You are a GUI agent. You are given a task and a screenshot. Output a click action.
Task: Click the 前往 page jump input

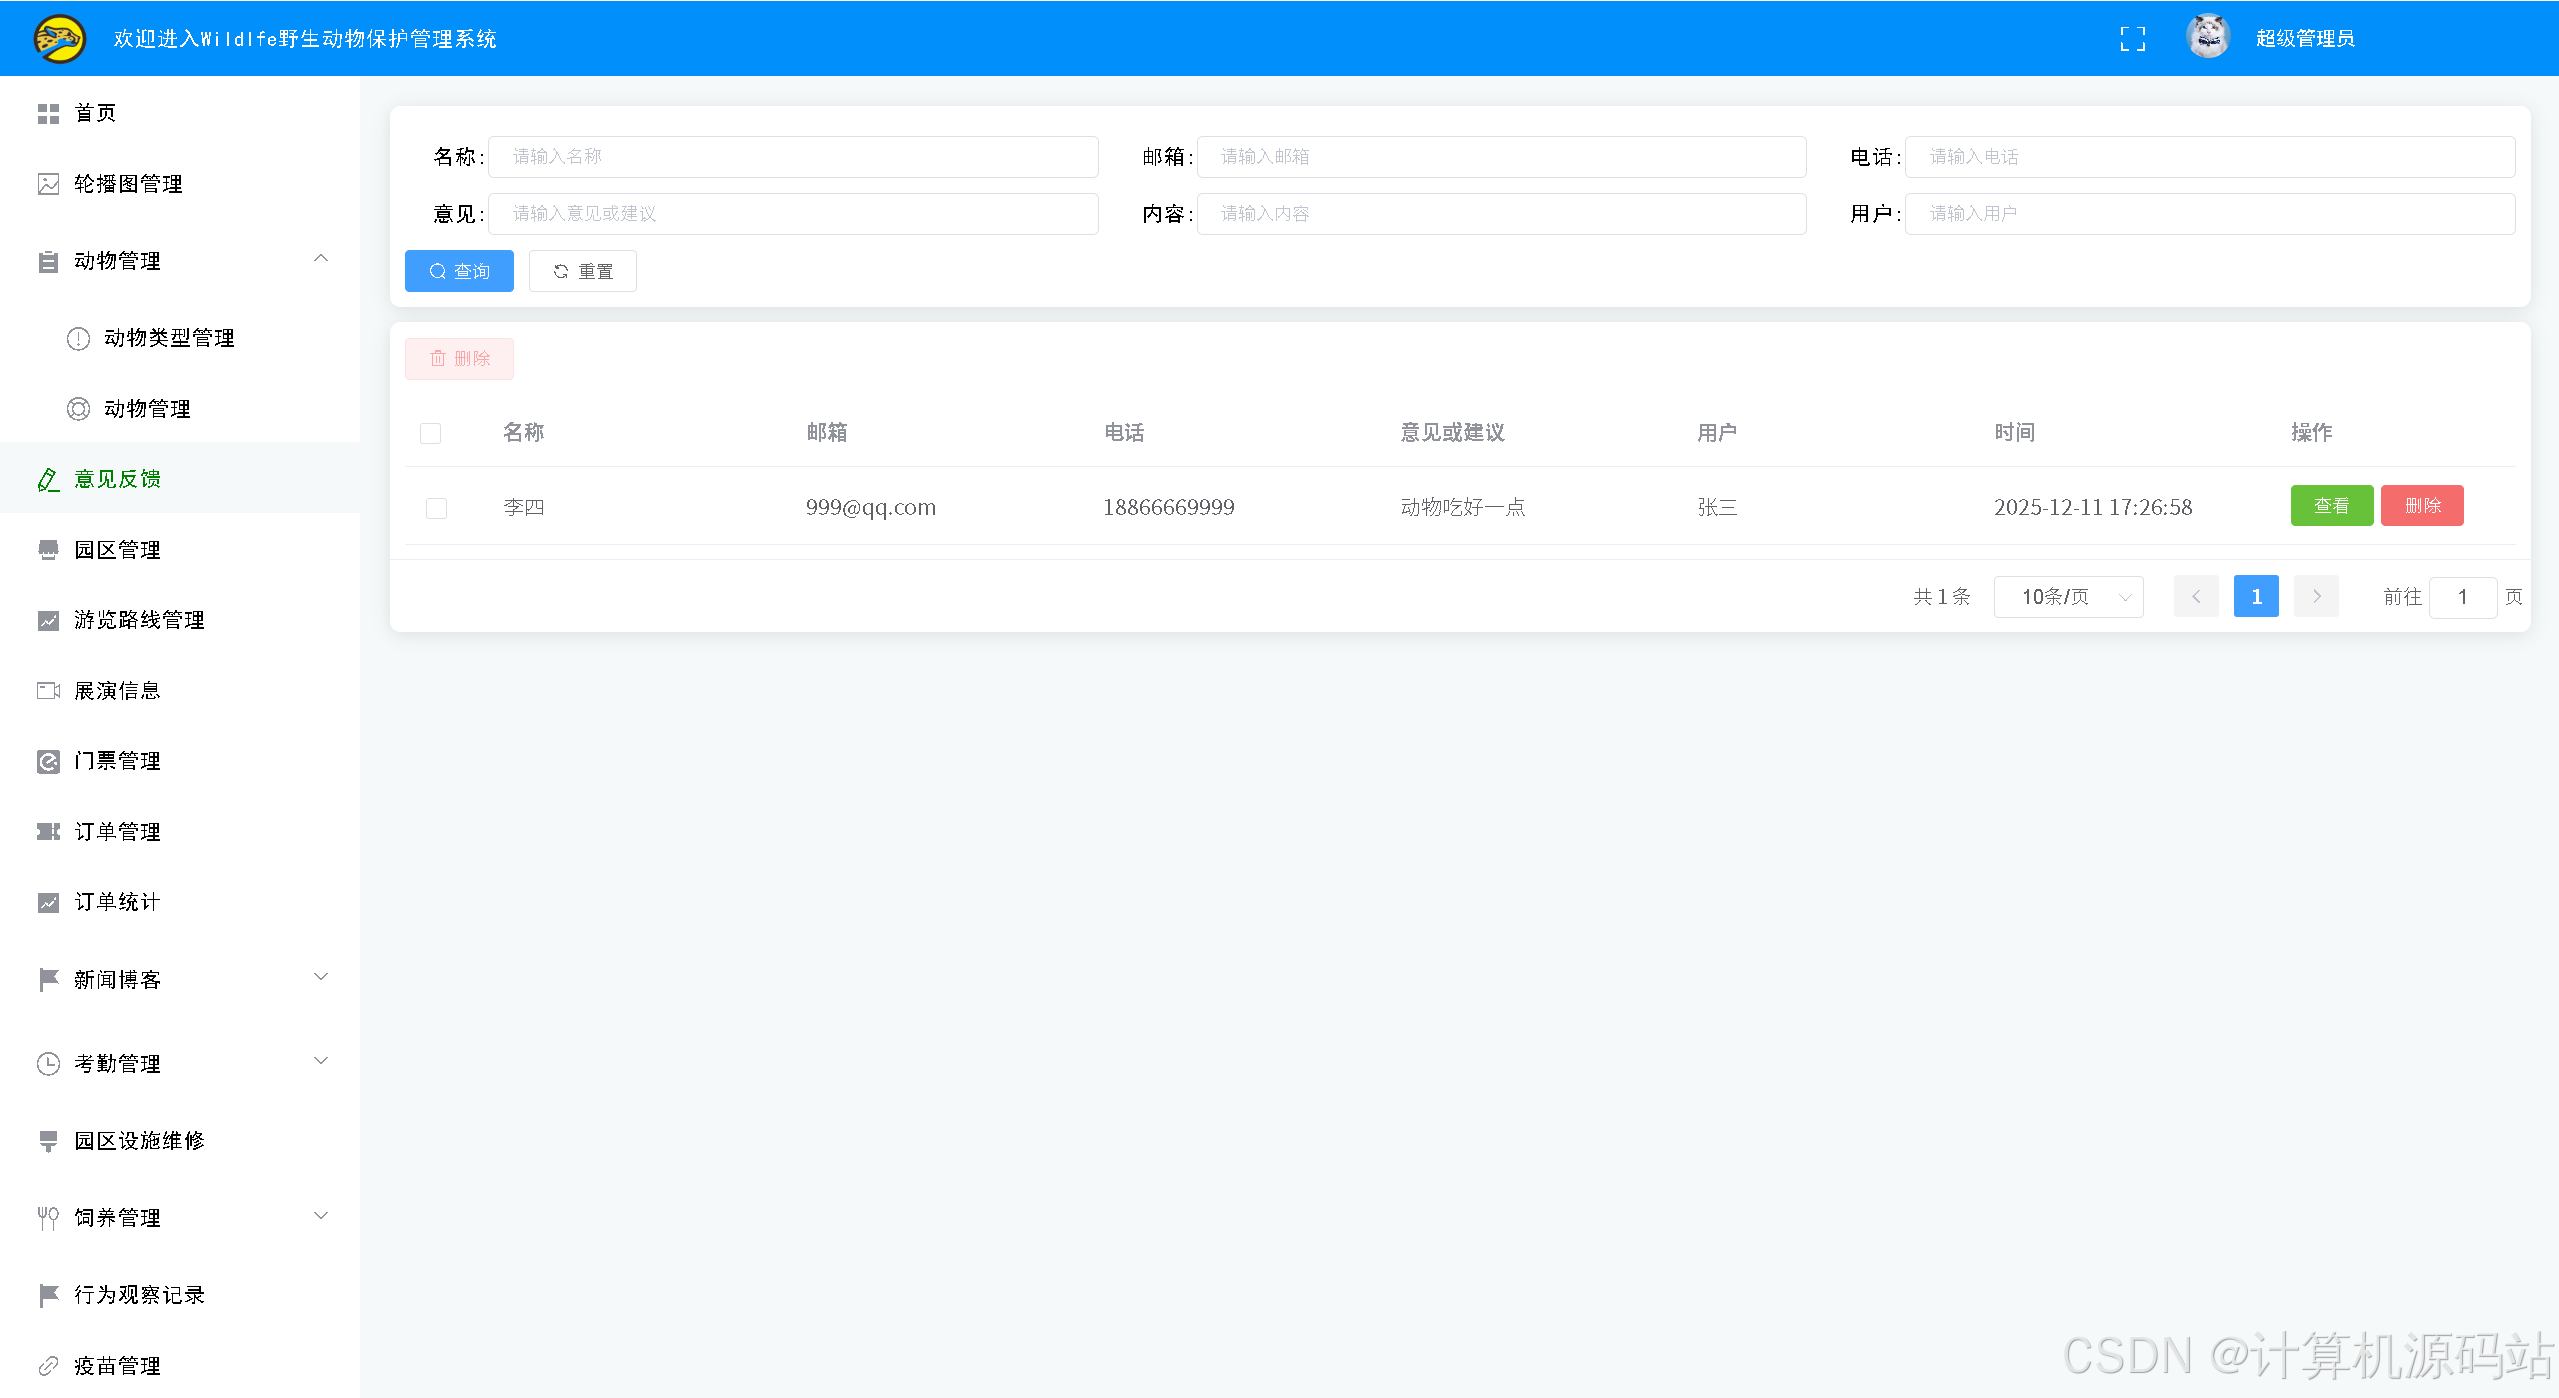(2463, 598)
